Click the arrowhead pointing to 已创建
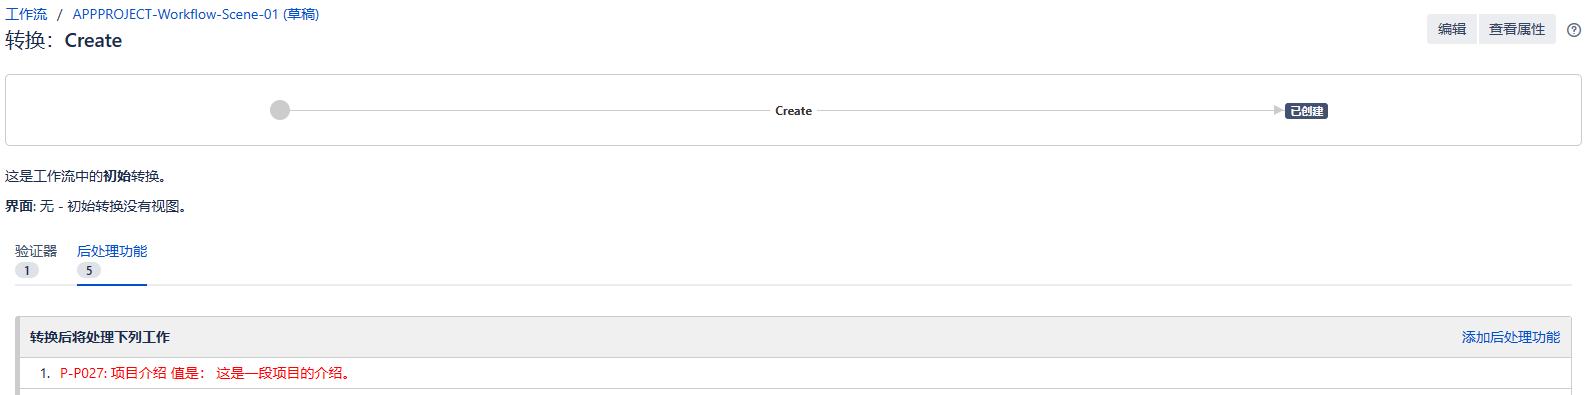Image resolution: width=1586 pixels, height=395 pixels. click(1278, 110)
